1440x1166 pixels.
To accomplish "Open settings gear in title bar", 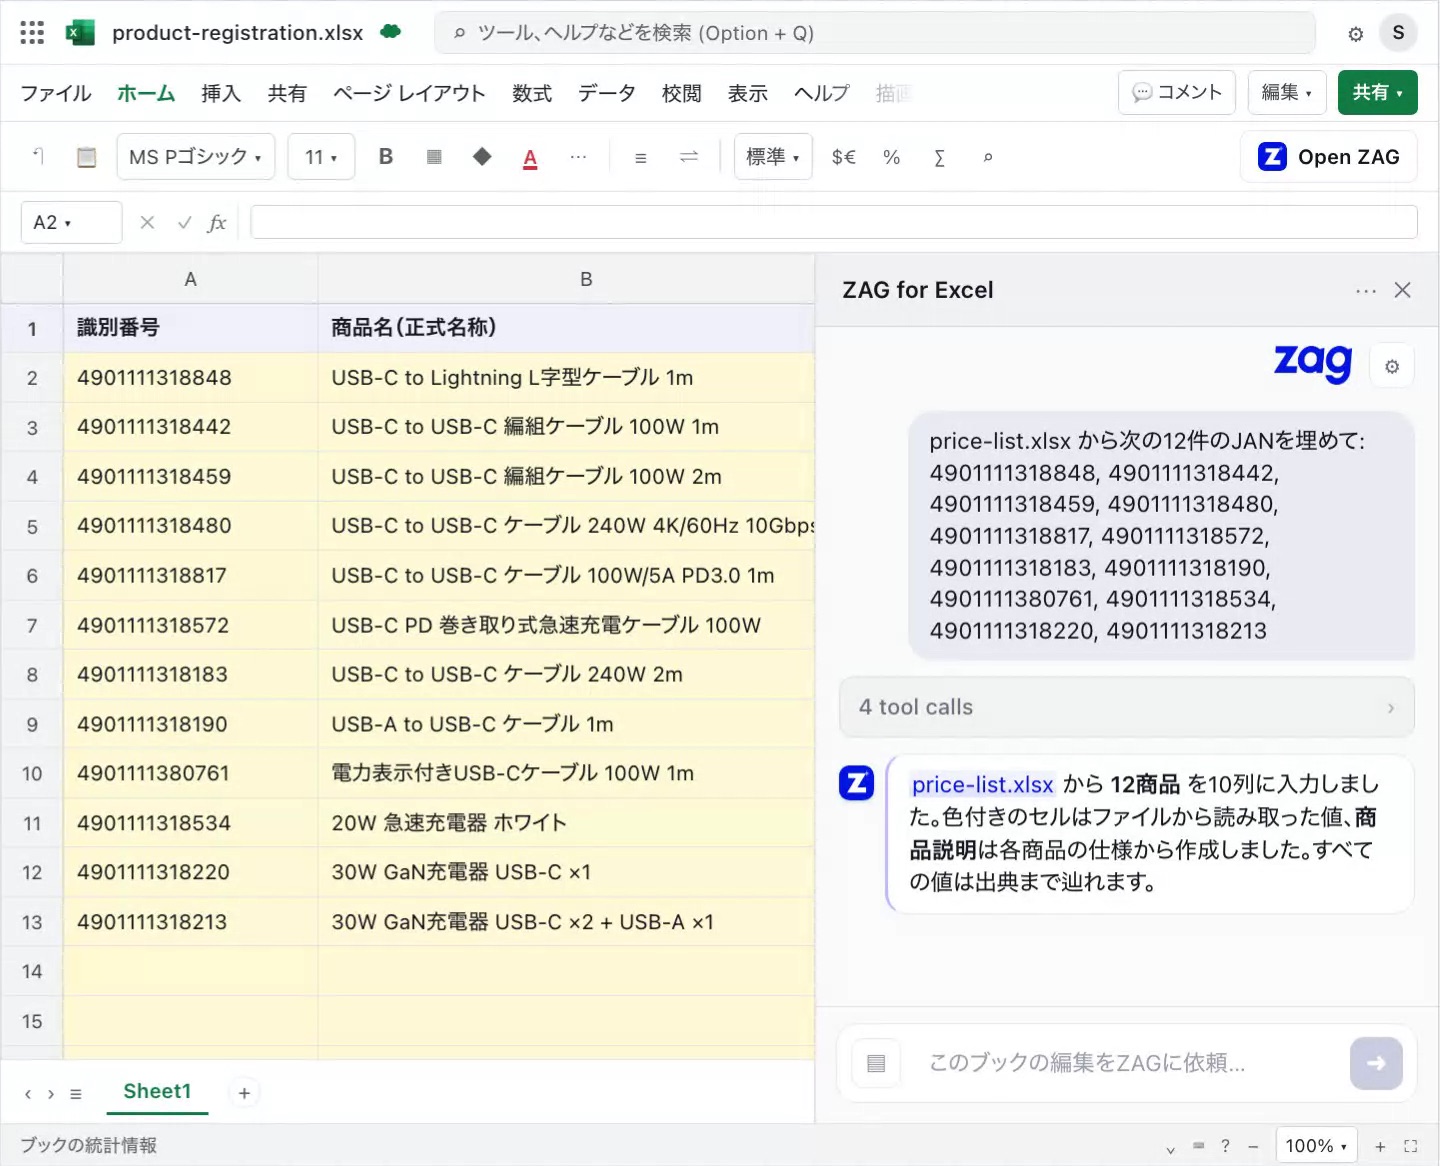I will point(1355,34).
